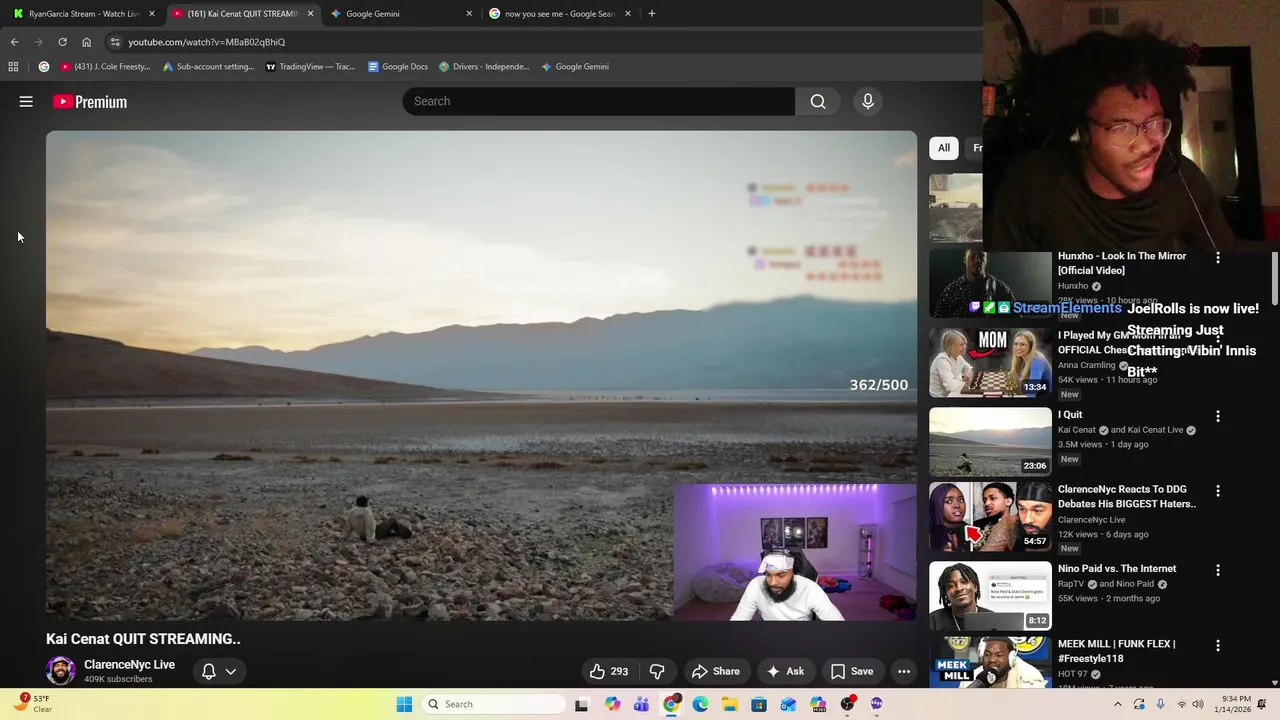
Task: Open Task View on taskbar
Action: [x=581, y=704]
